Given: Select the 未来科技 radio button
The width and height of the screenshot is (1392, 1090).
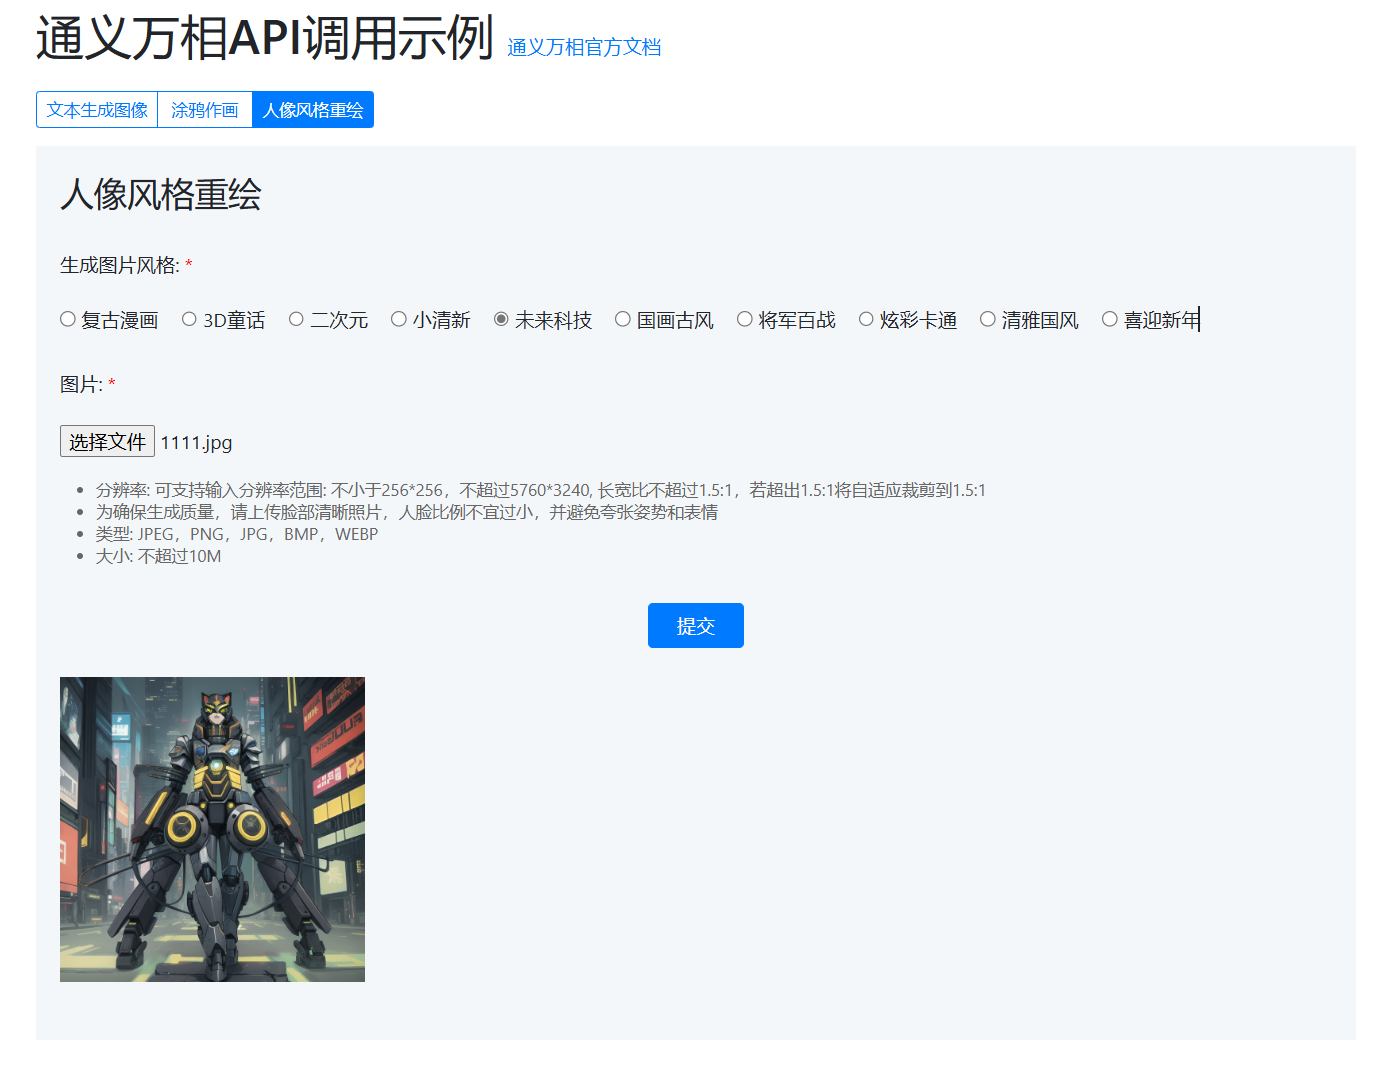Looking at the screenshot, I should click(501, 319).
